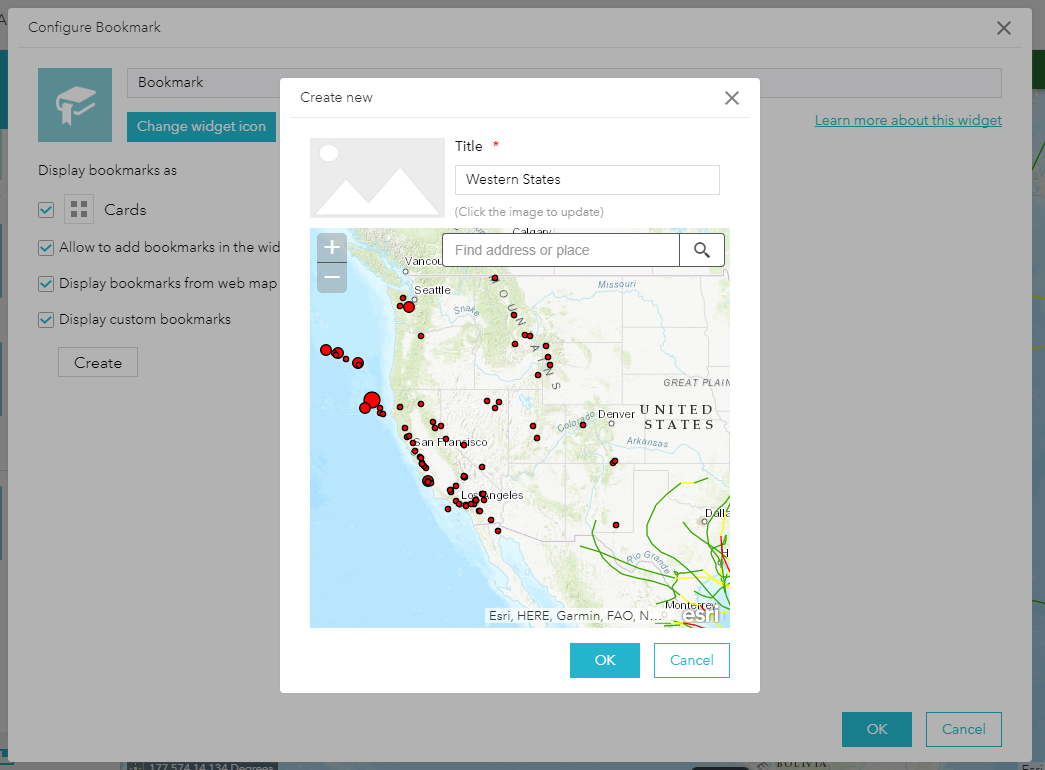Uncheck the Cards checkbox
1045x770 pixels.
click(45, 209)
